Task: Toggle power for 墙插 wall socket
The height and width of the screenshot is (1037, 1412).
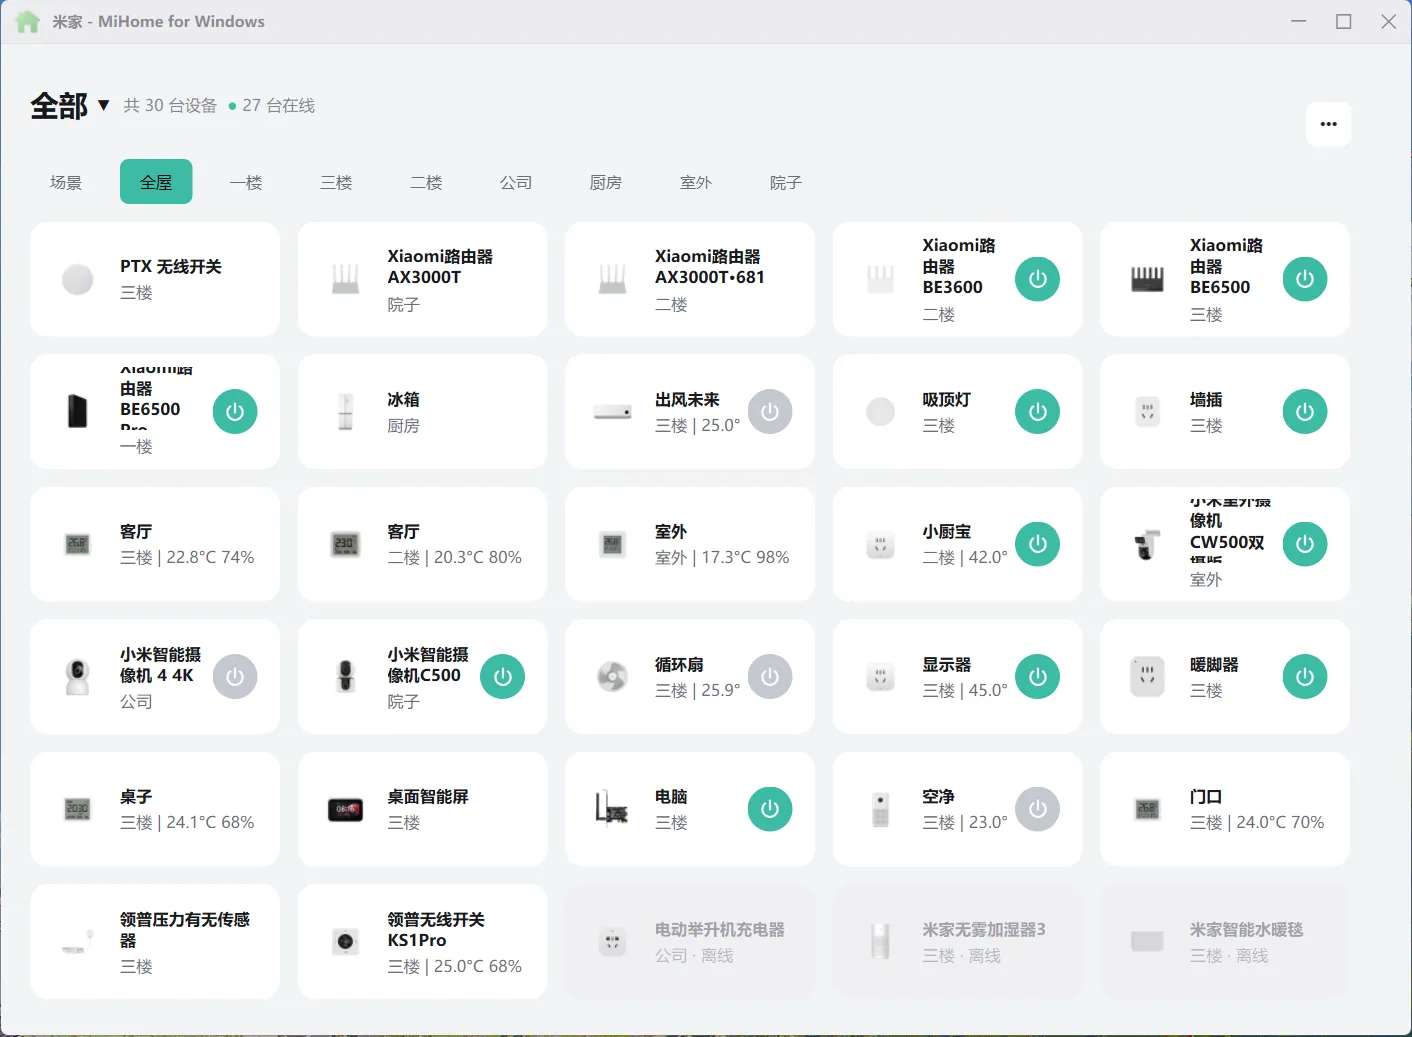Action: (1305, 412)
